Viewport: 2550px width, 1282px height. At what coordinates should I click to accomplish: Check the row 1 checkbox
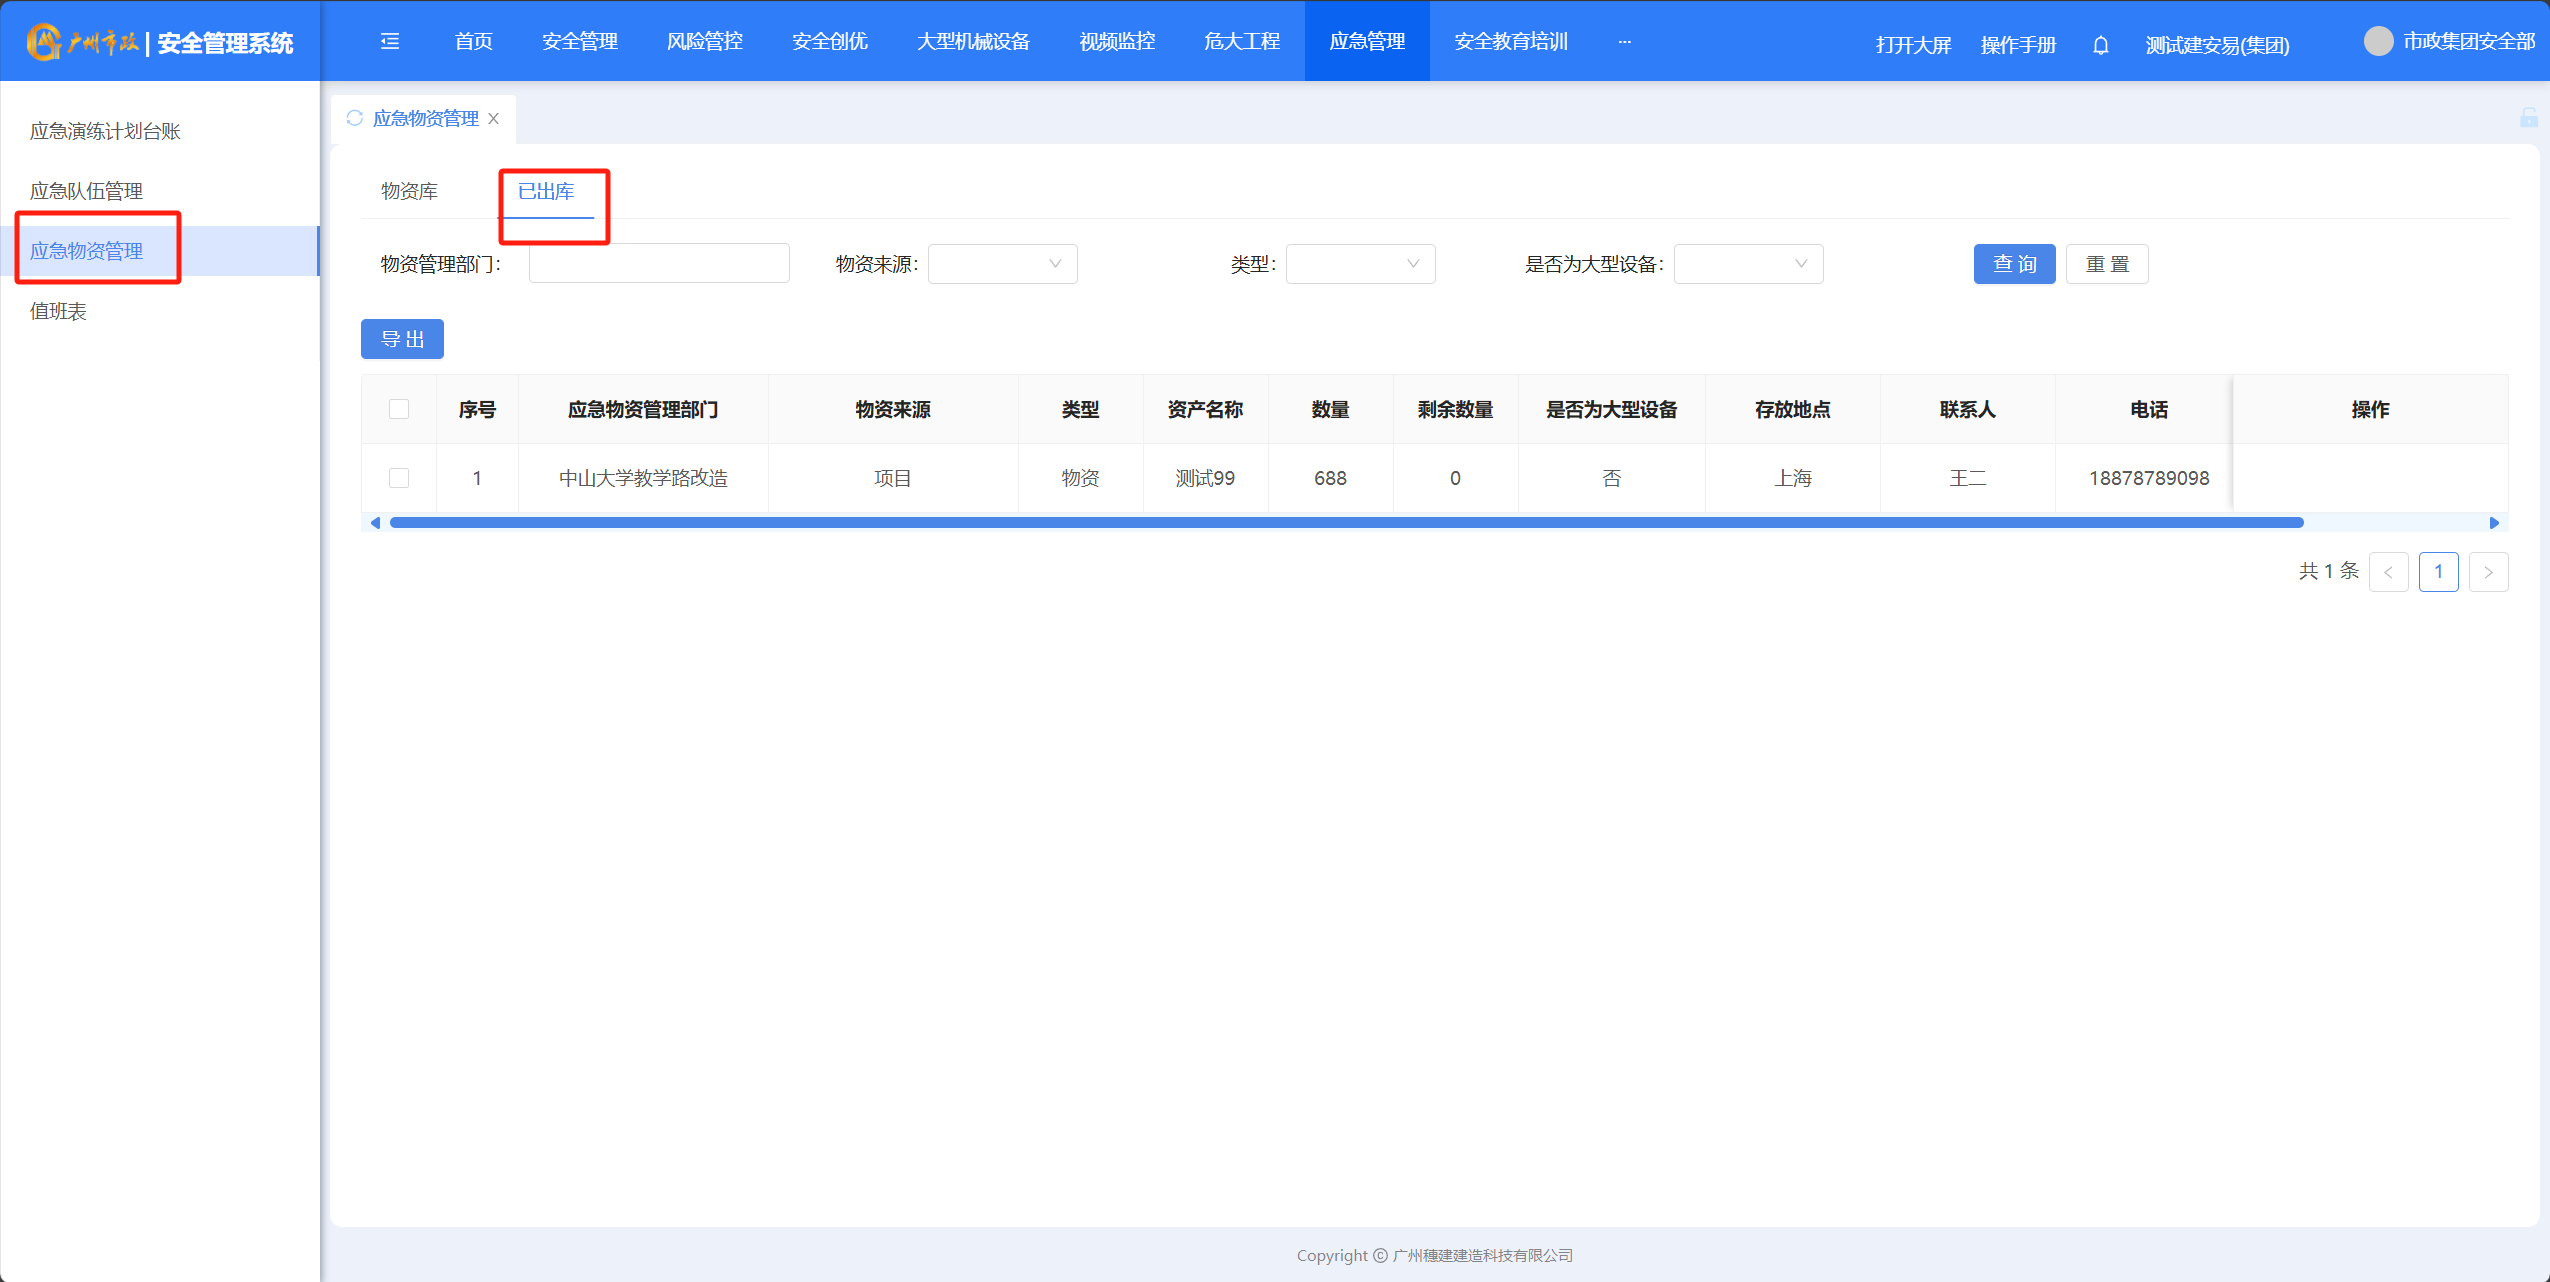(399, 478)
